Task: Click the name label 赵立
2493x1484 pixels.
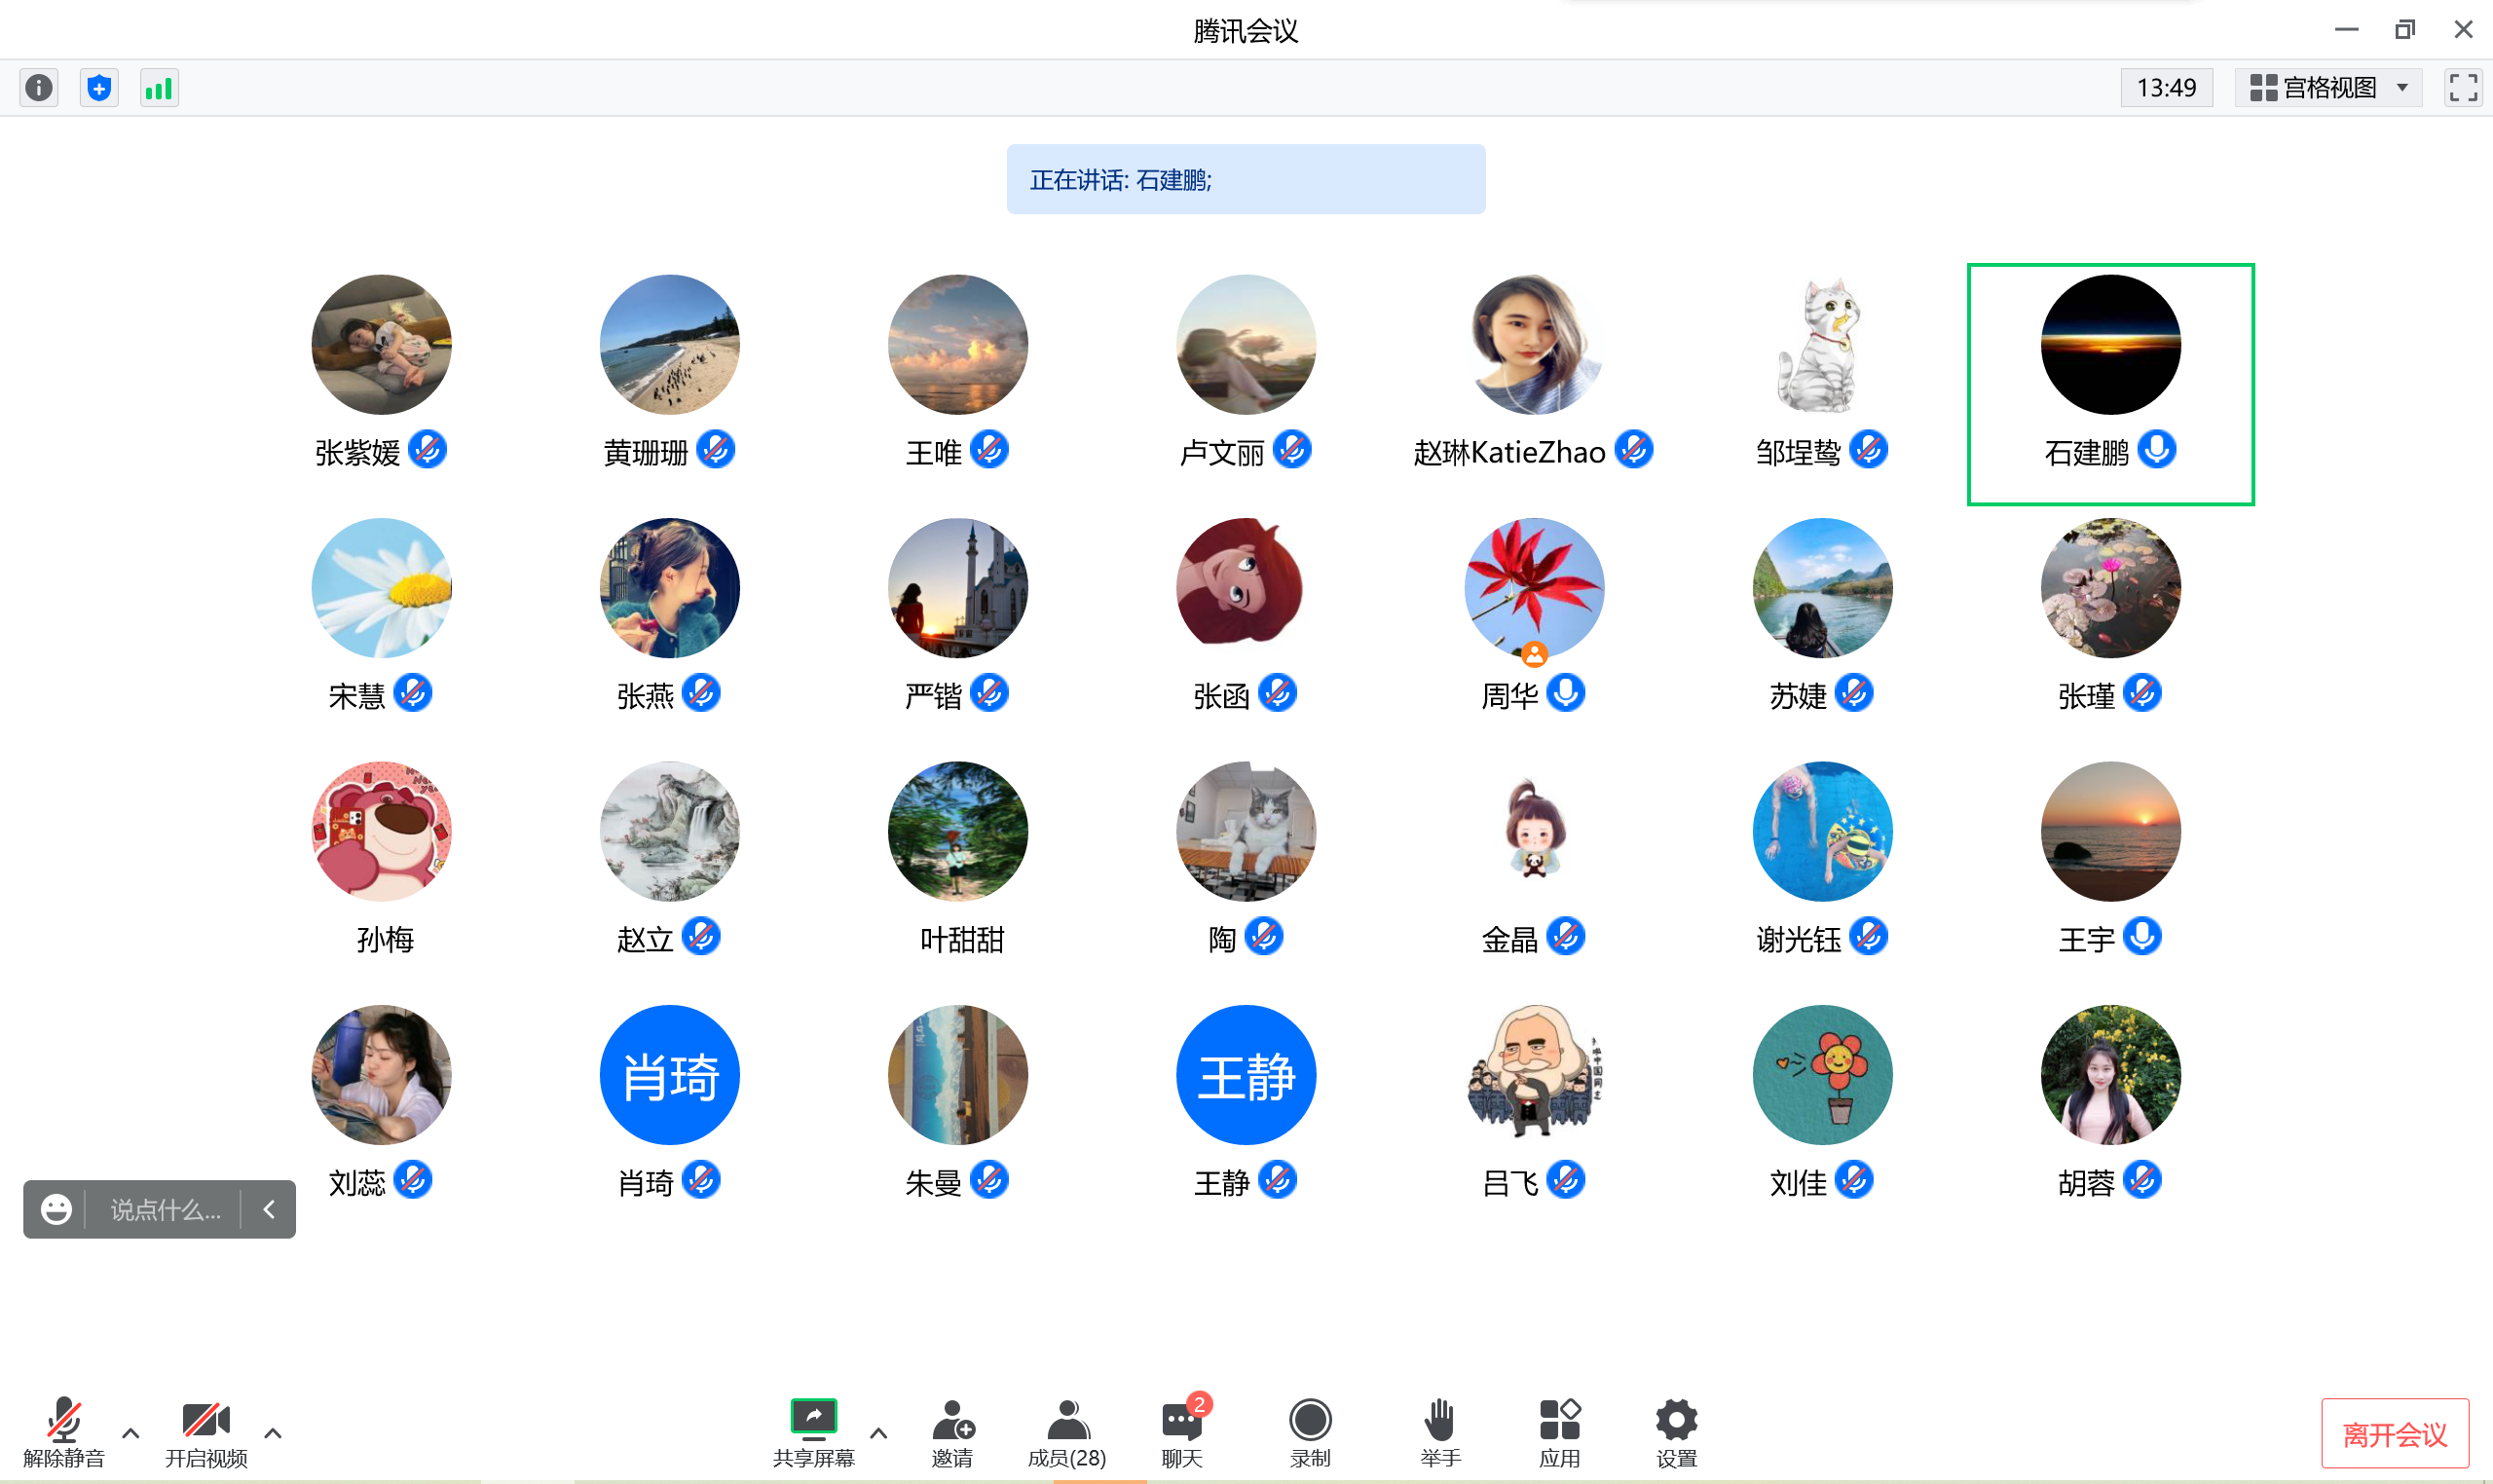Action: [x=645, y=940]
